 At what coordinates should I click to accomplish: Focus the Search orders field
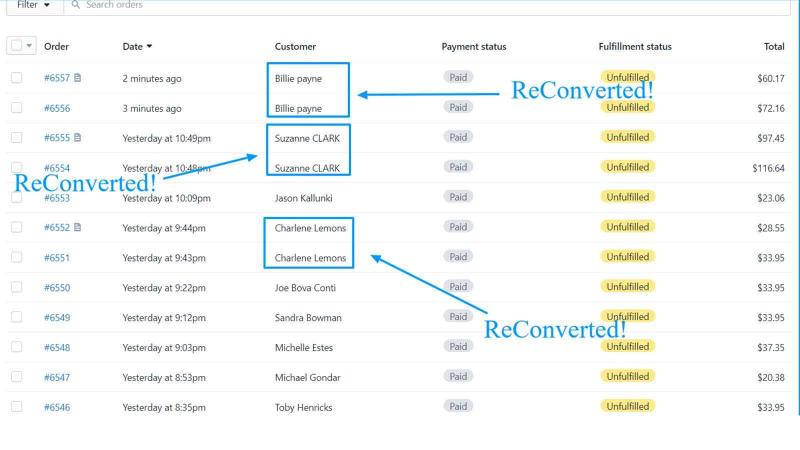(x=428, y=5)
